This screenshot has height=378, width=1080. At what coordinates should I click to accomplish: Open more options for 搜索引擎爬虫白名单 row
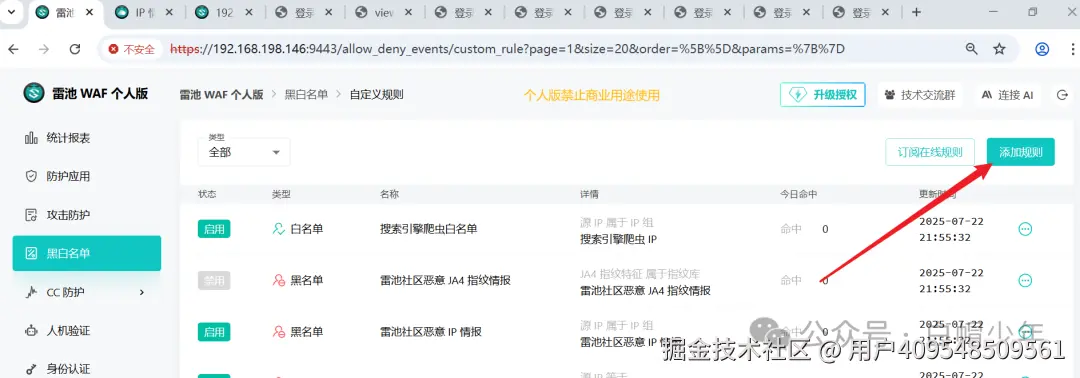(1025, 229)
